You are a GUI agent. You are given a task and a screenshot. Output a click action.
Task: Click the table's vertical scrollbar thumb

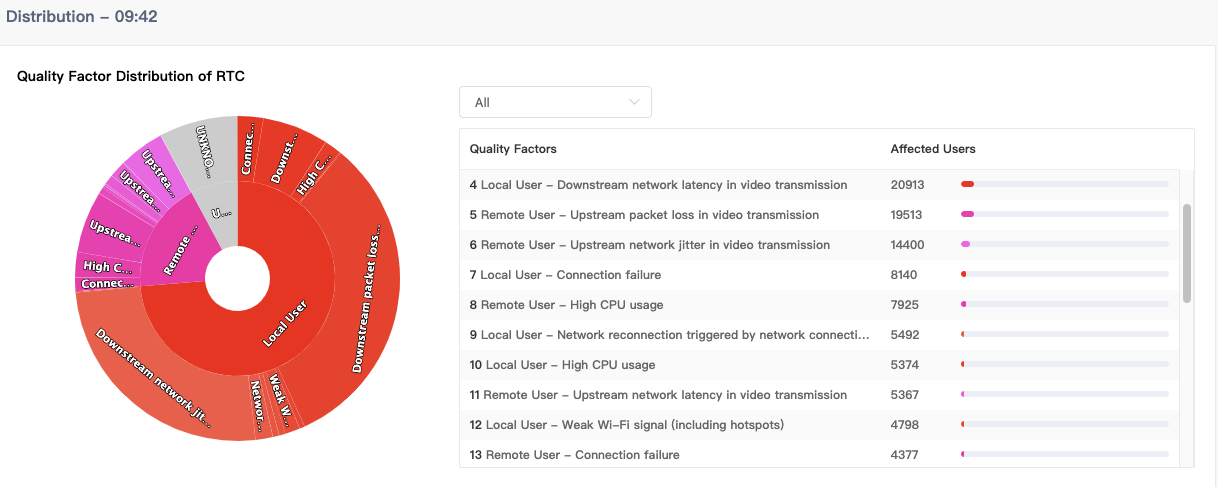(1187, 252)
